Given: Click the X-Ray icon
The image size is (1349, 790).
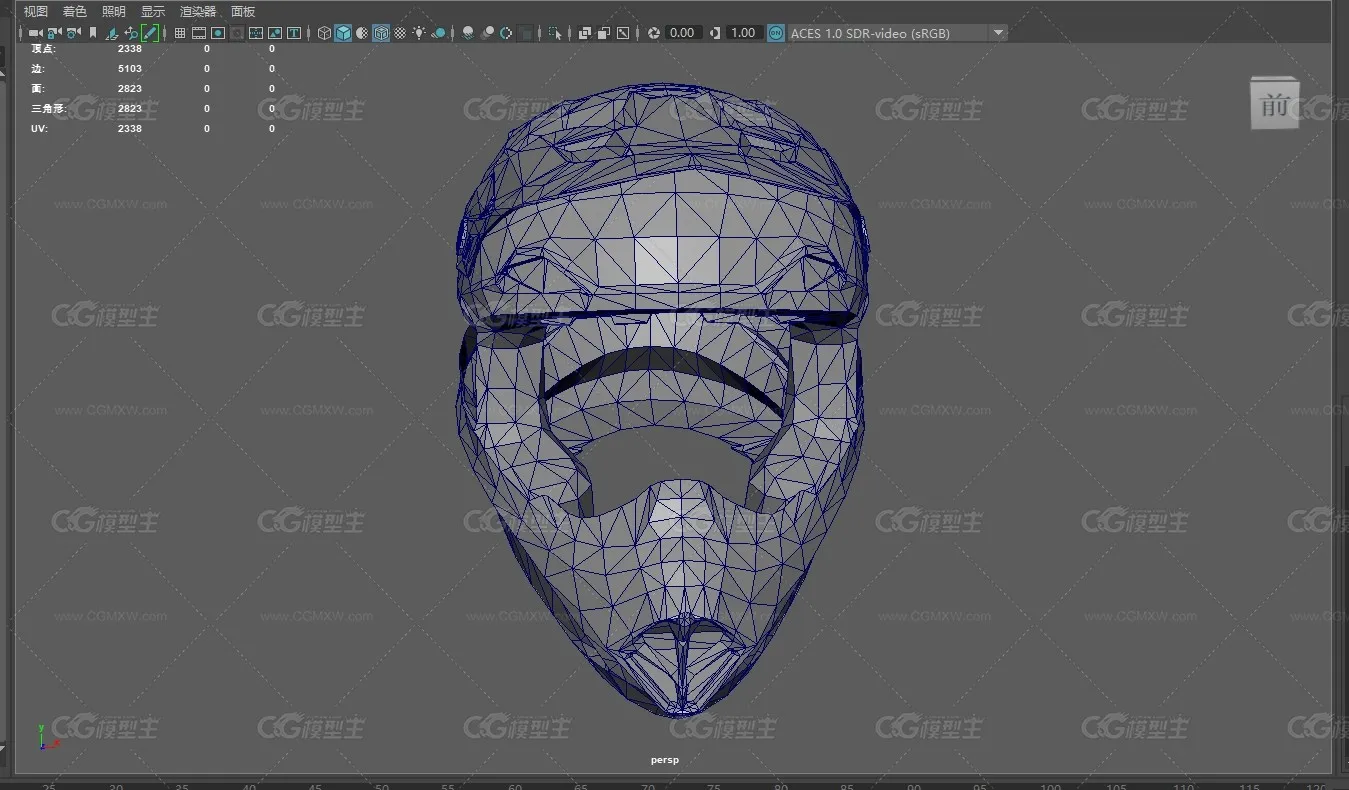Looking at the screenshot, I should click(x=585, y=33).
